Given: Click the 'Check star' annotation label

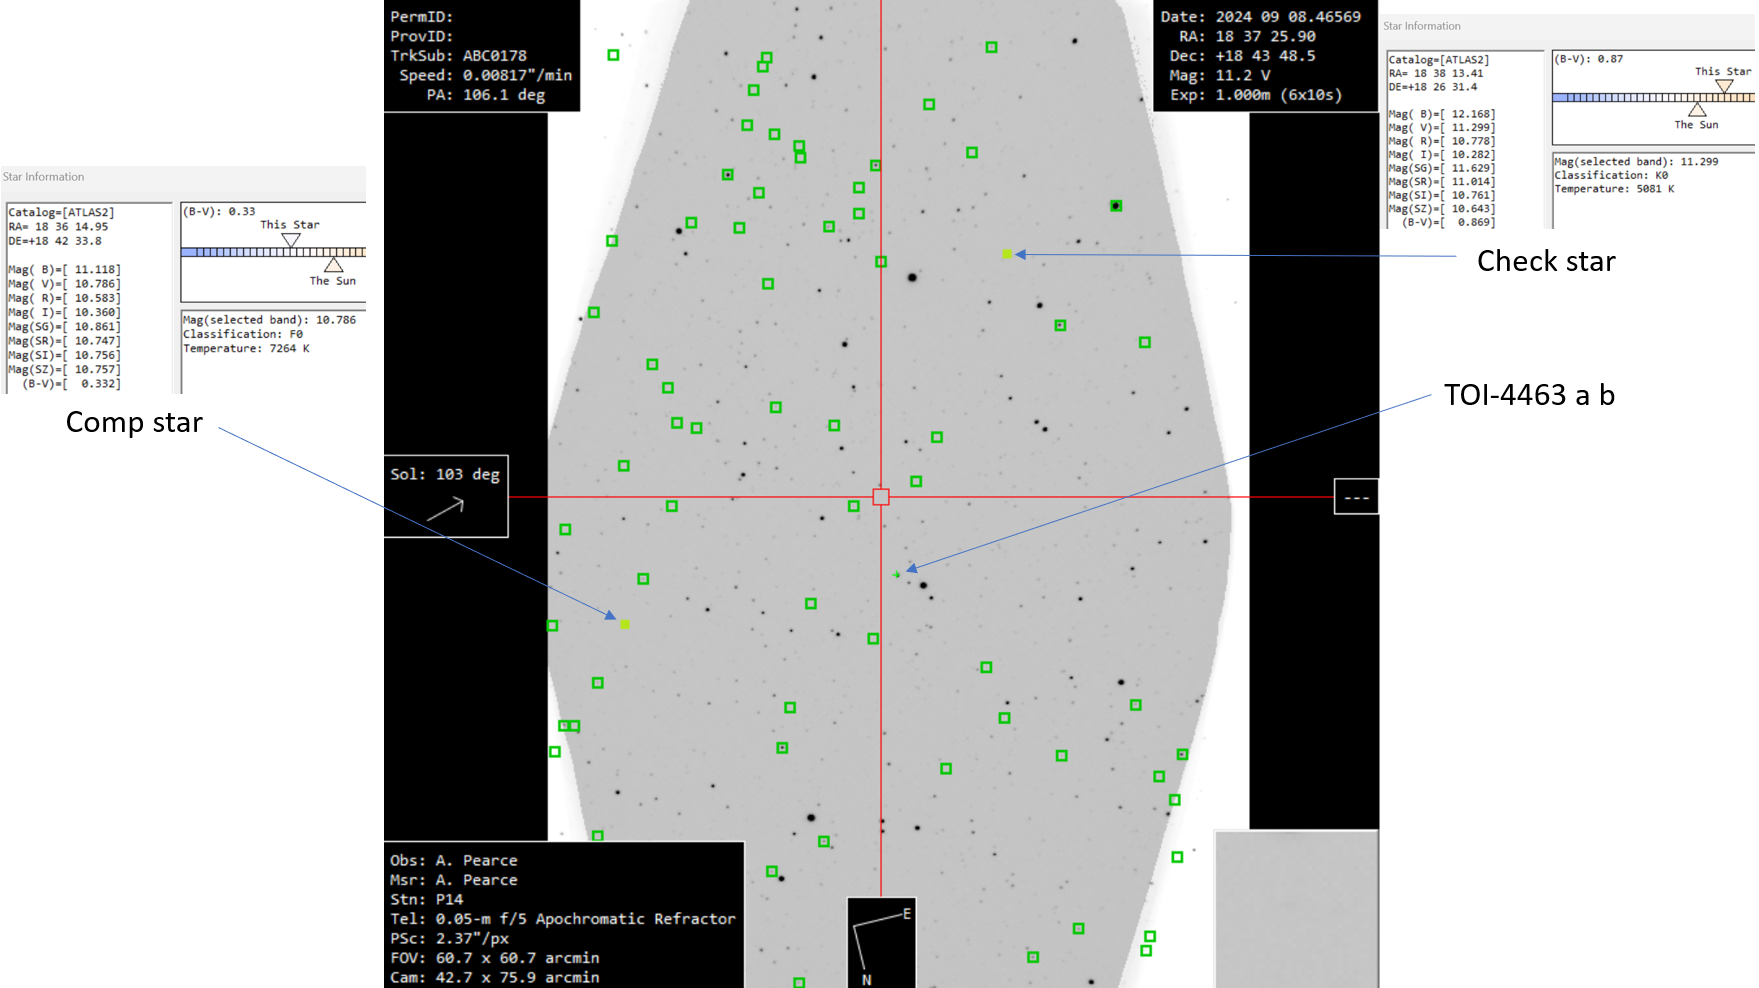Looking at the screenshot, I should pos(1545,261).
